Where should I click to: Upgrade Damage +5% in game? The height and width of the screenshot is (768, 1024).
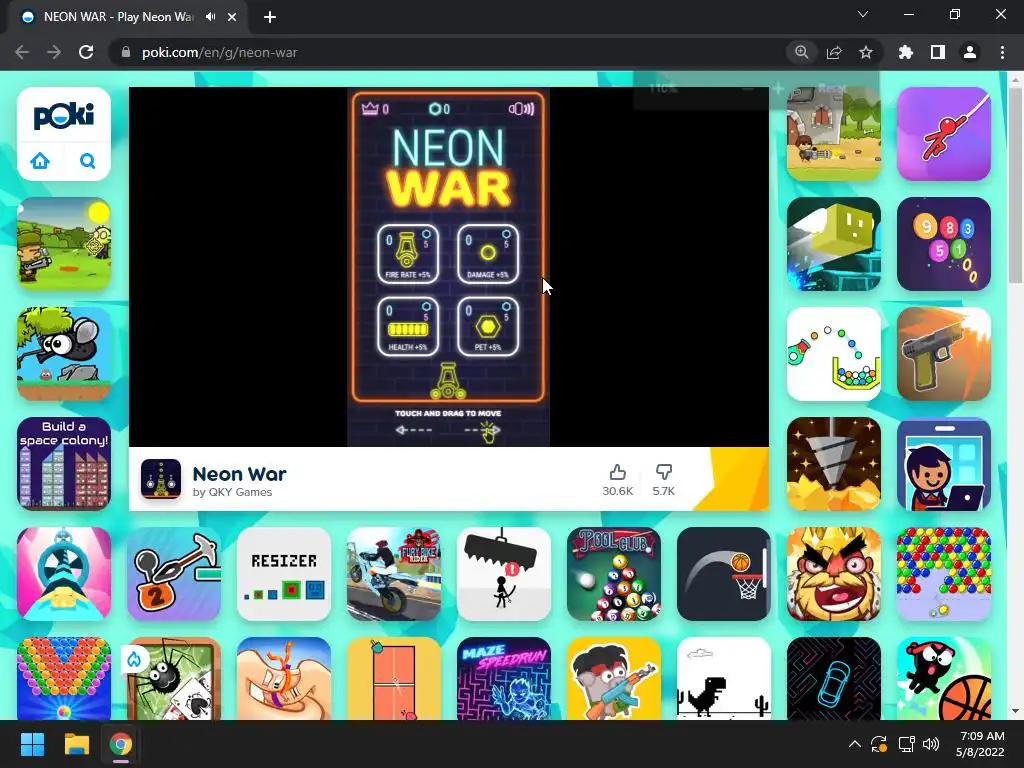(x=488, y=253)
